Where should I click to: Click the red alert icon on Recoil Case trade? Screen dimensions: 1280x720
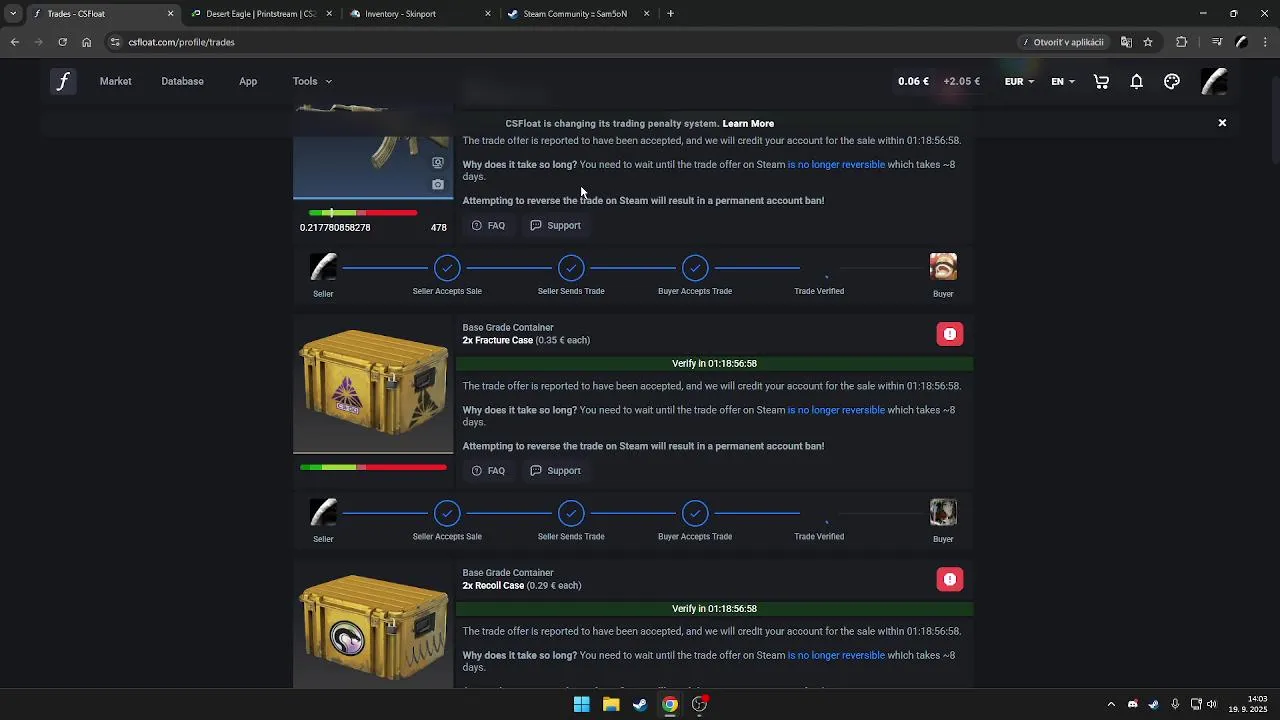pos(950,579)
